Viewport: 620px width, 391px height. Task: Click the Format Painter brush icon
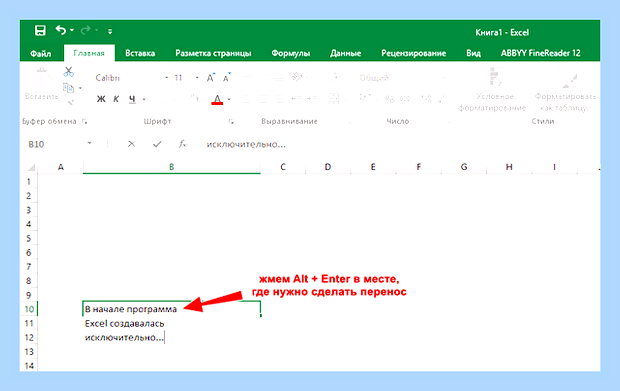70,102
